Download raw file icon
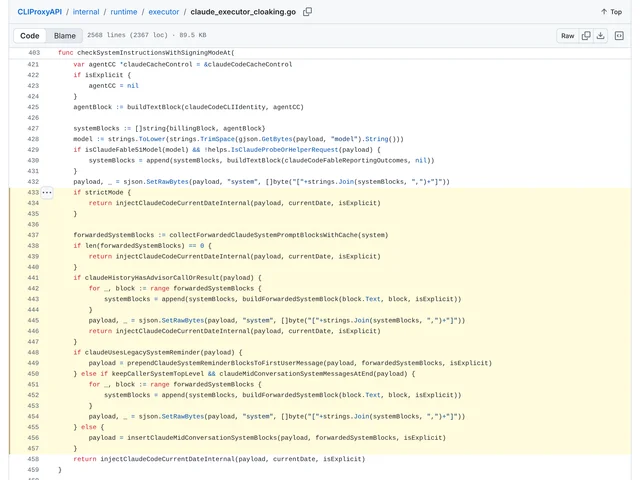Viewport: 640px width, 480px height. [600, 36]
